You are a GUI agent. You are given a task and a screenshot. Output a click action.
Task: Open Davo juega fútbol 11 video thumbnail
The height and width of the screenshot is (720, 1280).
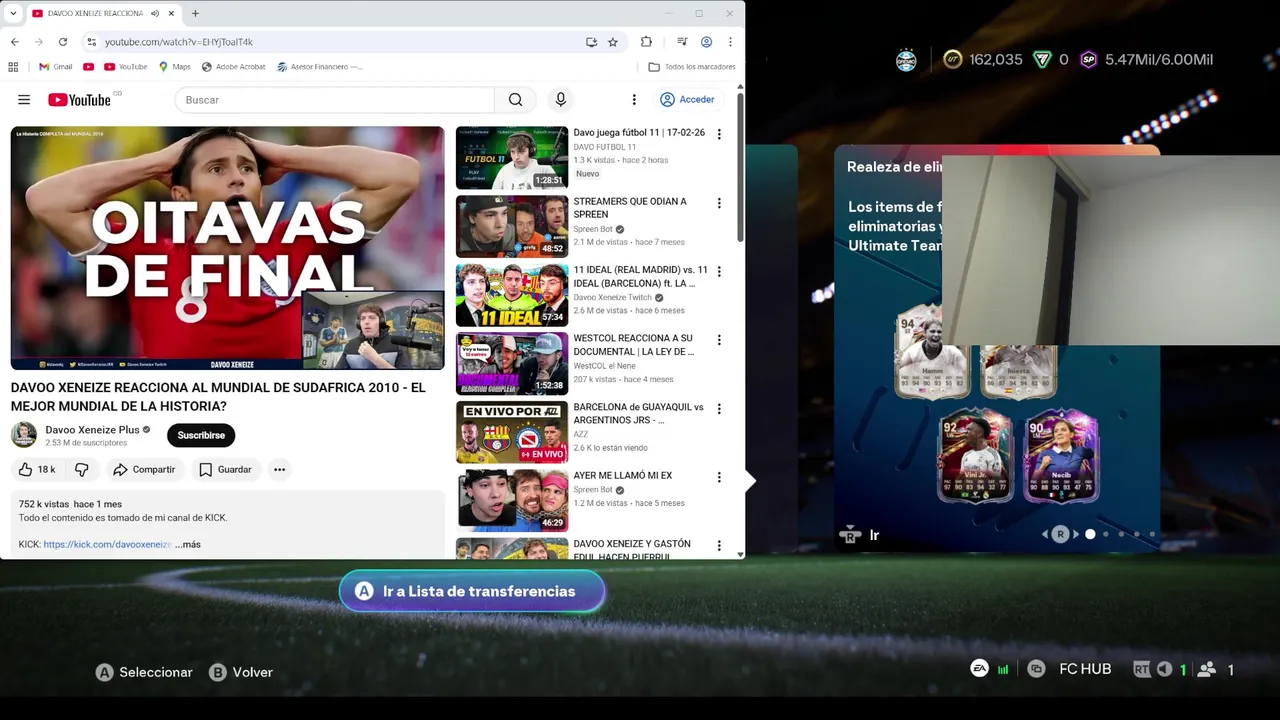(x=512, y=158)
